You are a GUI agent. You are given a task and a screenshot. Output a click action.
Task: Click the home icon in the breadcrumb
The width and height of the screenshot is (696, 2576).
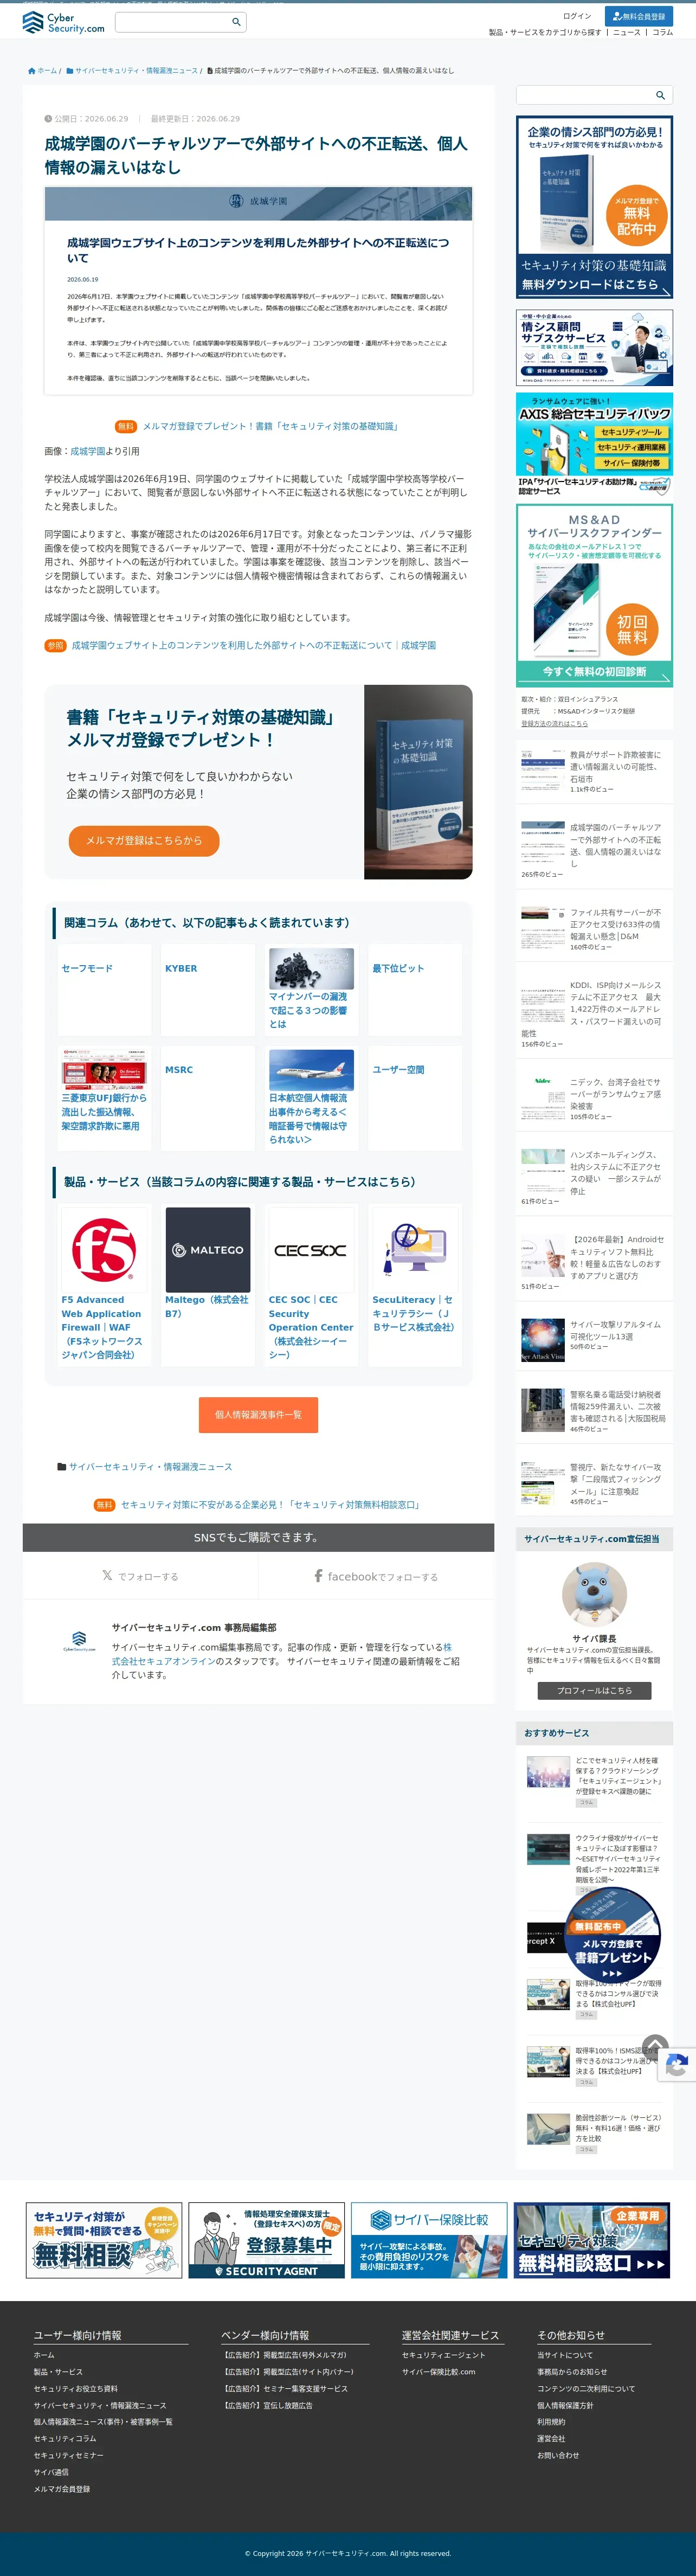[32, 71]
